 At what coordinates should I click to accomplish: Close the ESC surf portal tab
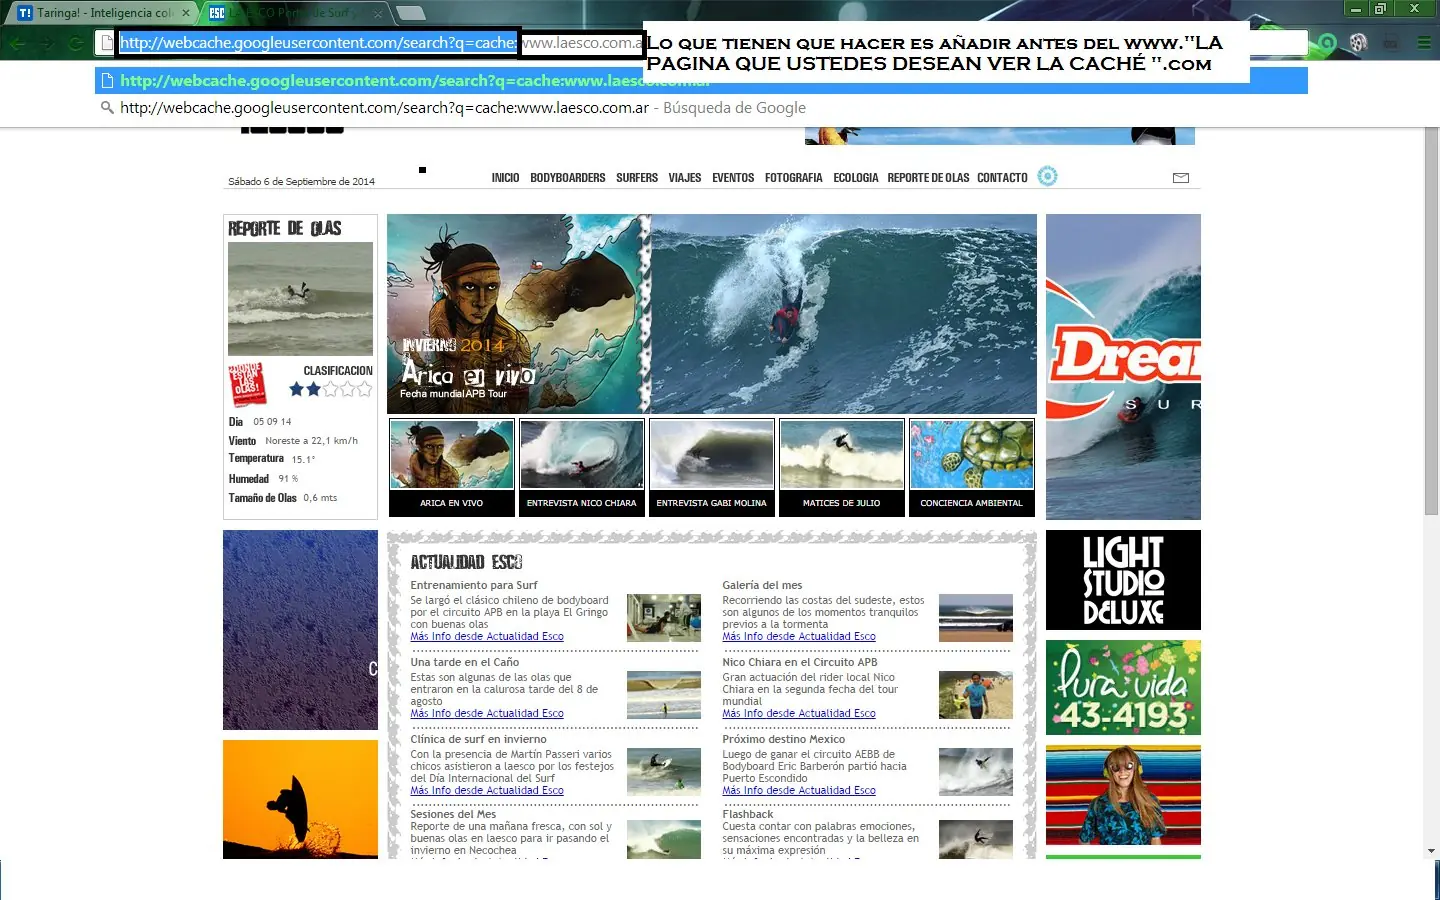(378, 13)
